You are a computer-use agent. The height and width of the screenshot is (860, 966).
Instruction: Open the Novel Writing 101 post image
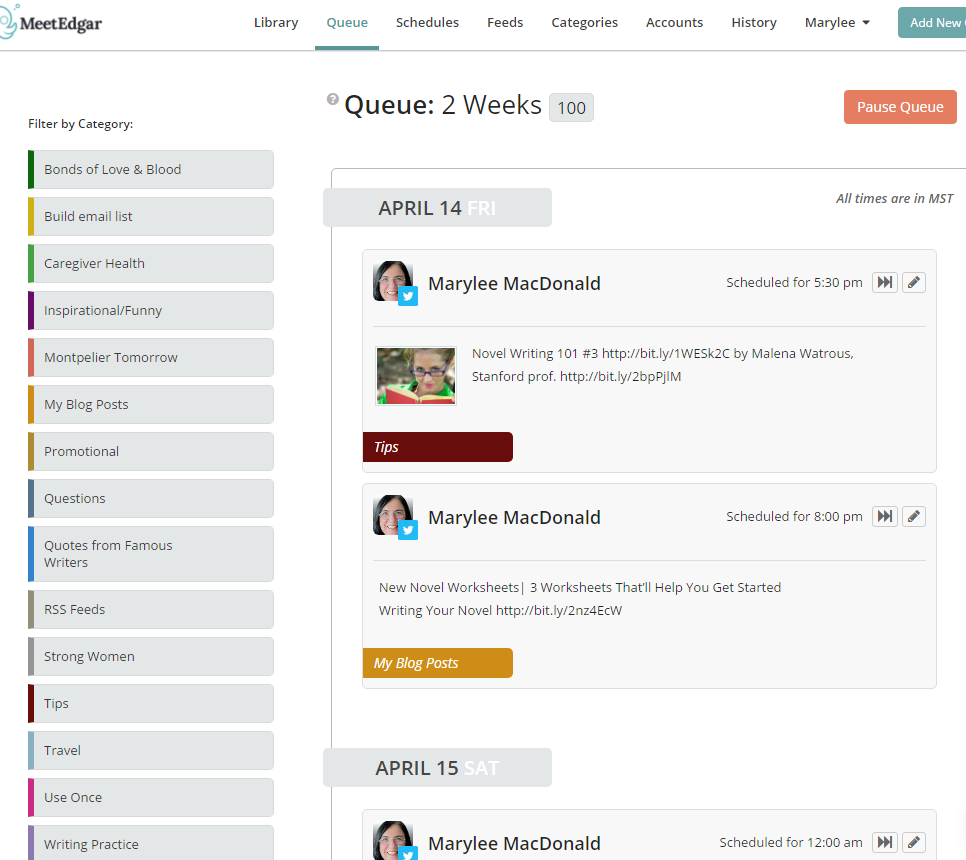pos(416,376)
